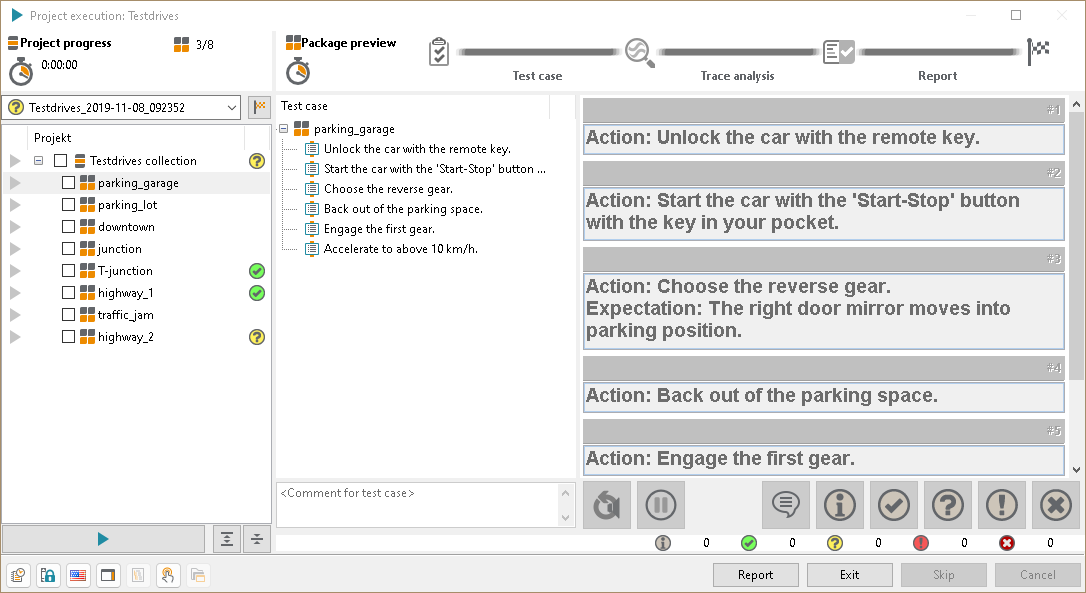
Task: Mark step failed with the large exclamation button
Action: (x=1002, y=505)
